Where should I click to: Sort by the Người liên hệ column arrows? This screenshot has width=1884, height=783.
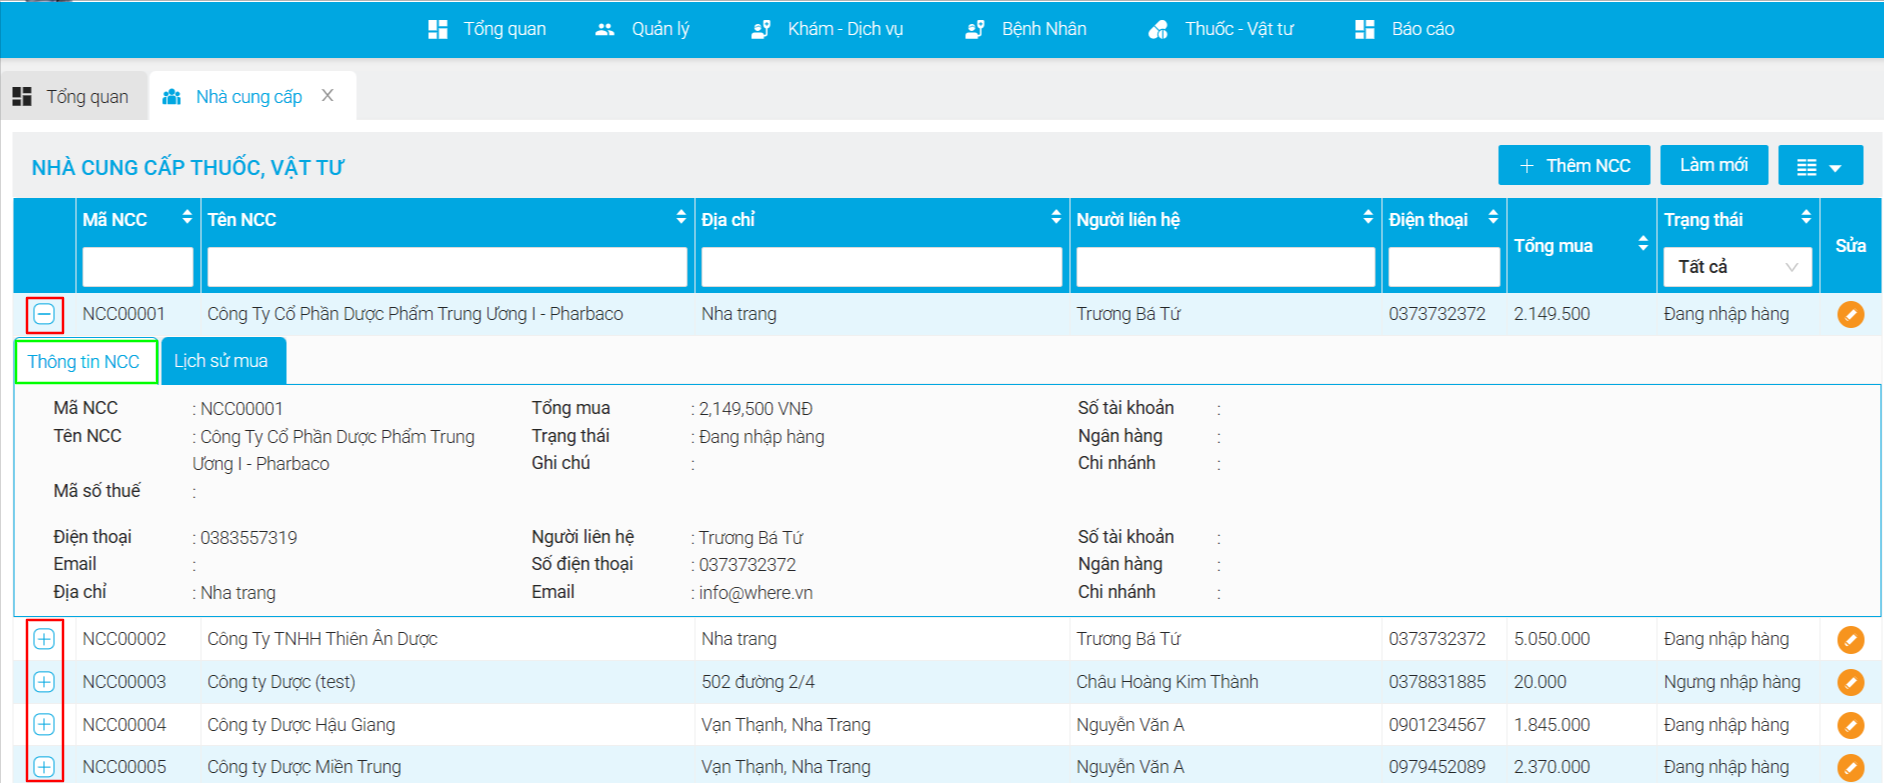(1368, 217)
